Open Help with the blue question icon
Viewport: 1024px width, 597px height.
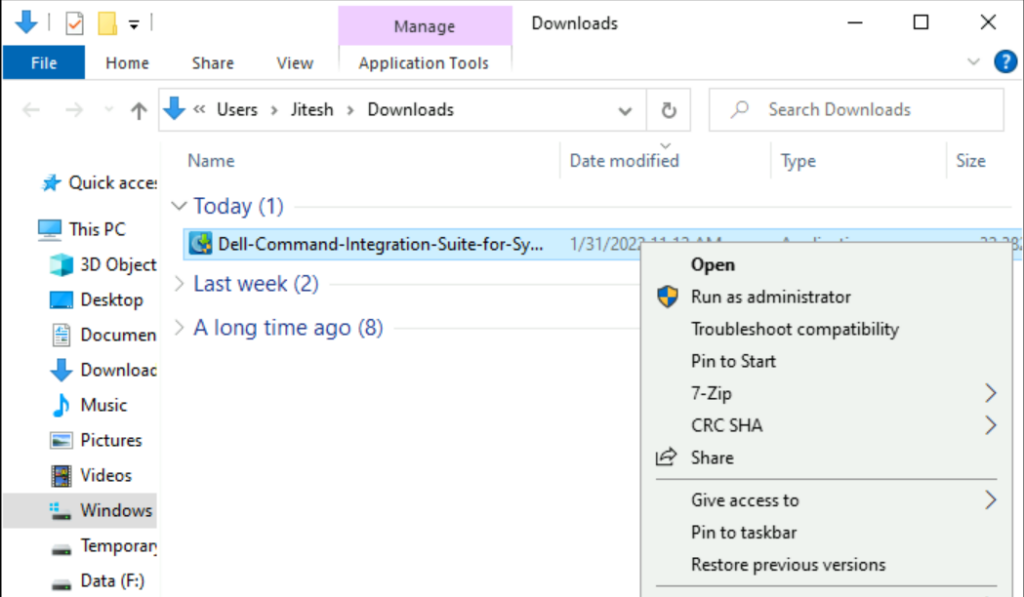tap(1005, 62)
